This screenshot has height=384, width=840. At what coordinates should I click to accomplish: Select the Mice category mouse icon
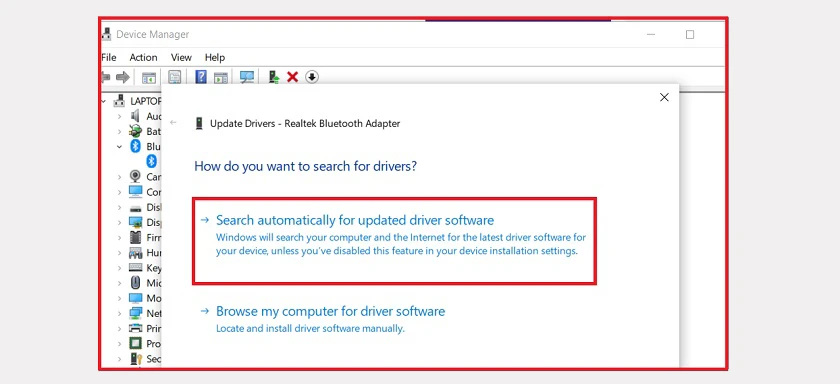pyautogui.click(x=136, y=282)
